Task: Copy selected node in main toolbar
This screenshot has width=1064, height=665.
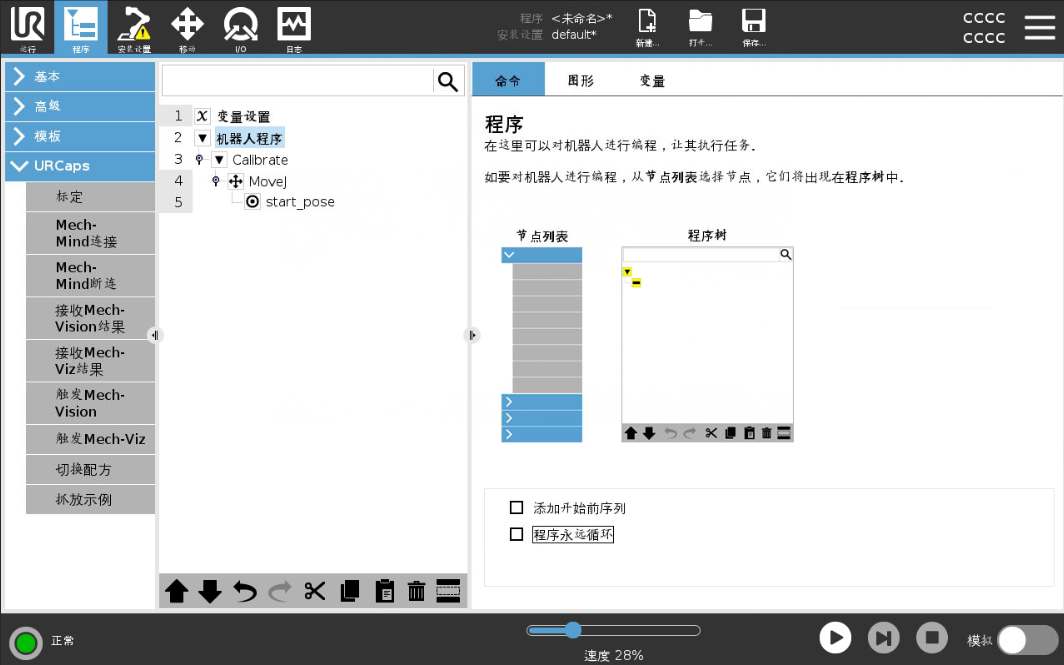Action: pos(350,591)
